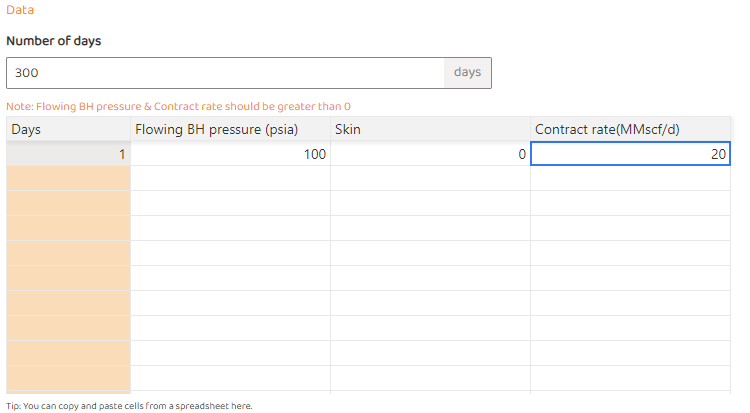Click the empty second-row Skin cell
750x413 pixels.
tap(430, 178)
